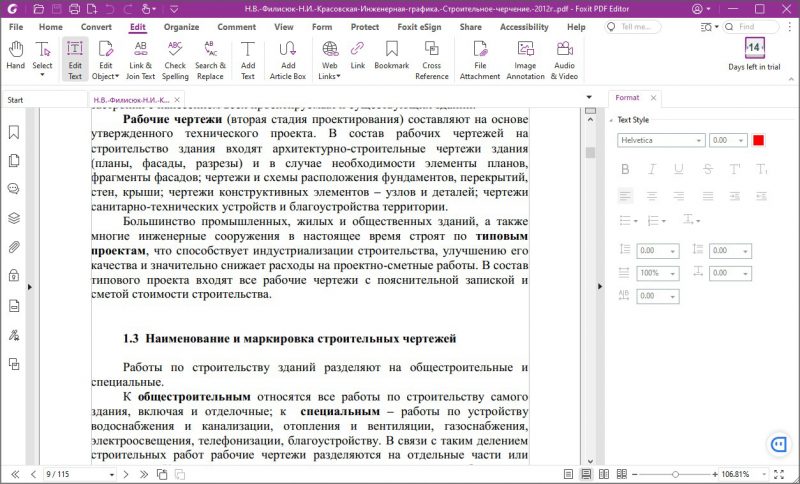
Task: Click the Tell me search field
Action: coord(633,27)
